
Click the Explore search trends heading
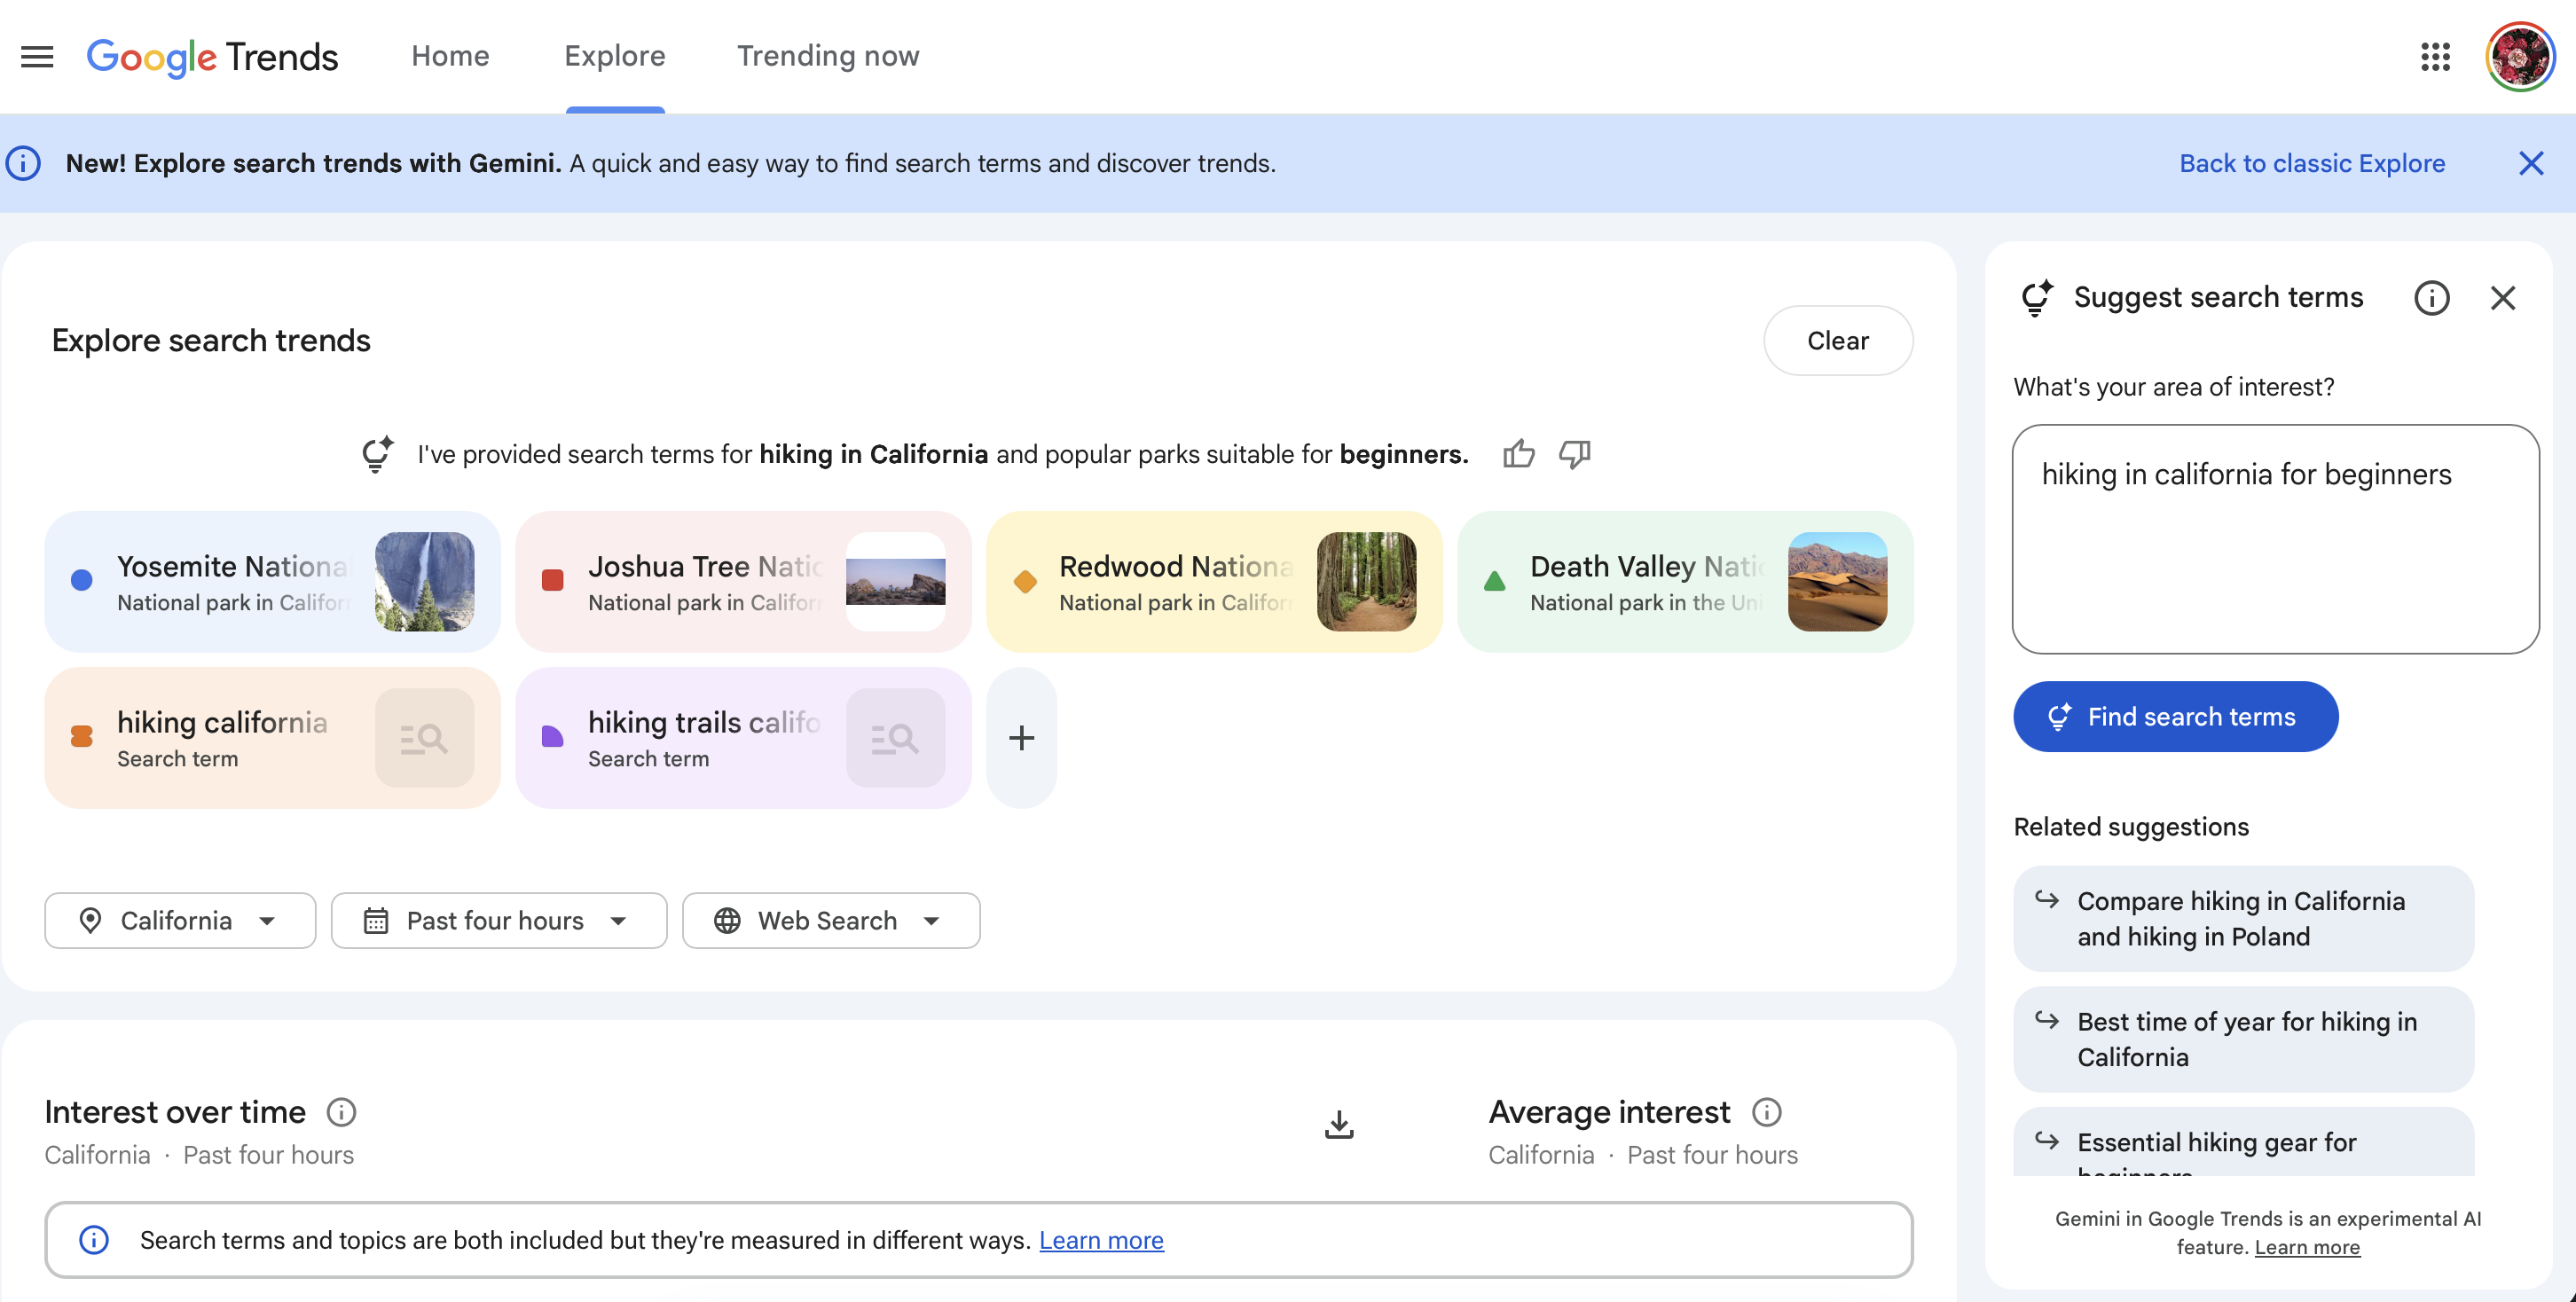[x=211, y=341]
